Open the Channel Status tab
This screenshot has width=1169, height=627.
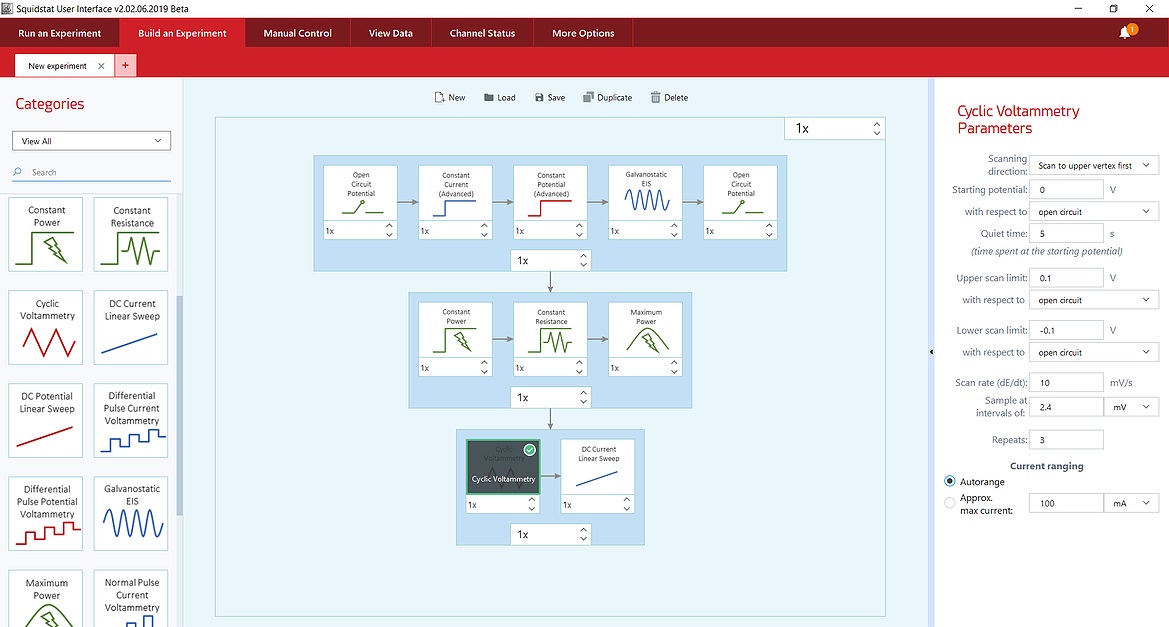tap(482, 33)
